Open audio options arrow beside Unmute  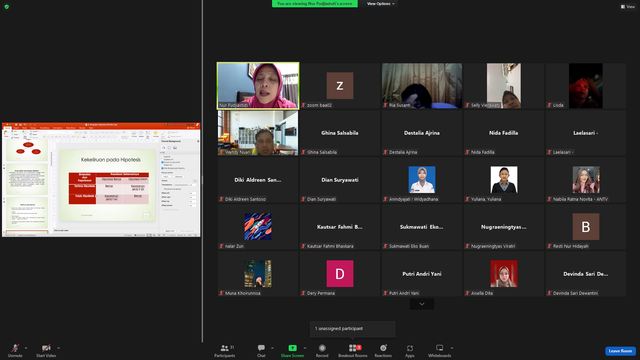pyautogui.click(x=26, y=348)
